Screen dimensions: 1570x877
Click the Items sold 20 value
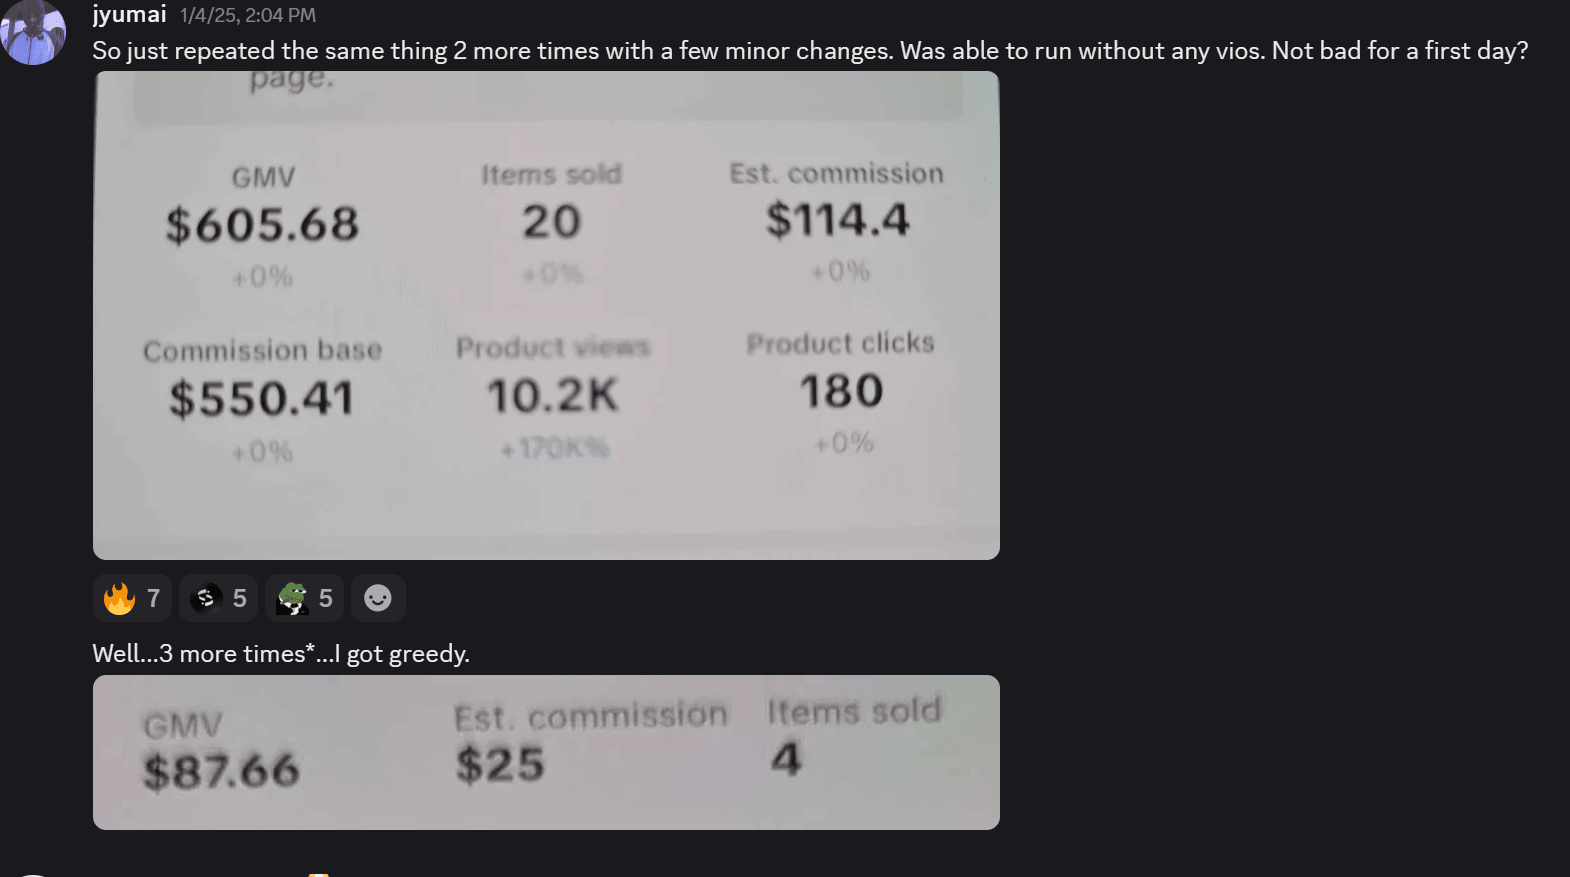551,222
